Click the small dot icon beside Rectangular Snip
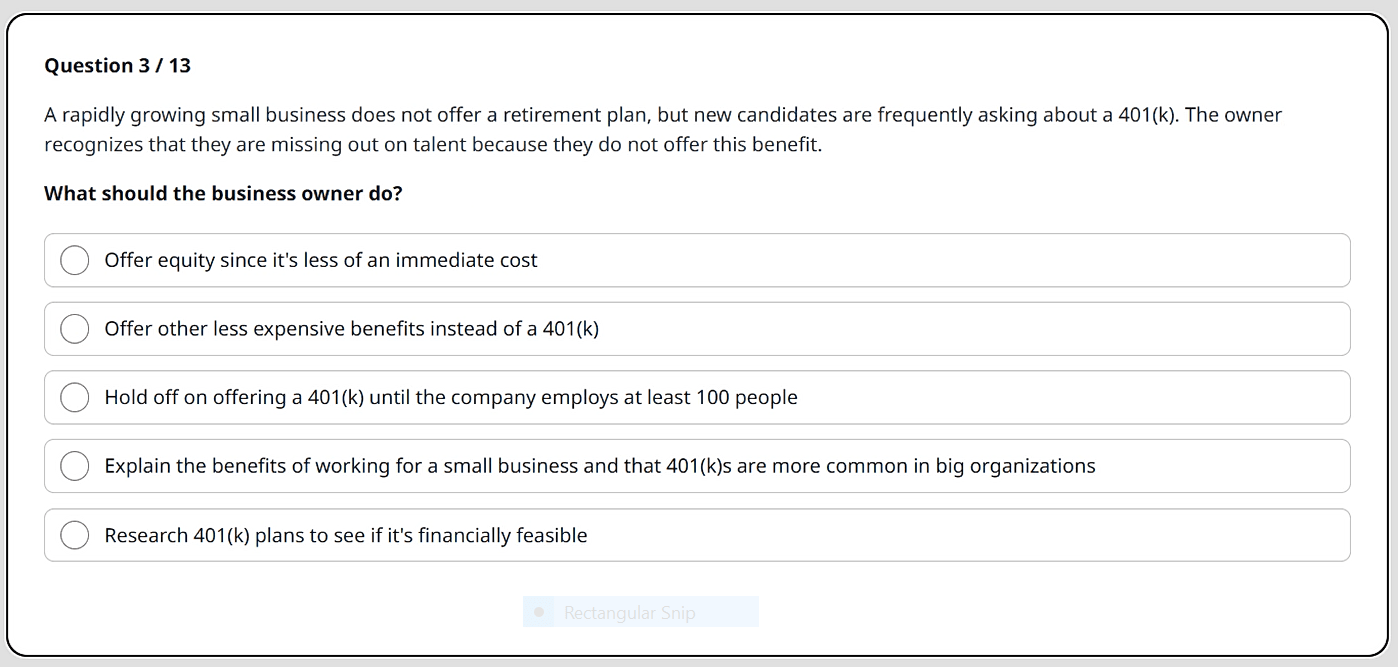The image size is (1398, 667). (539, 612)
